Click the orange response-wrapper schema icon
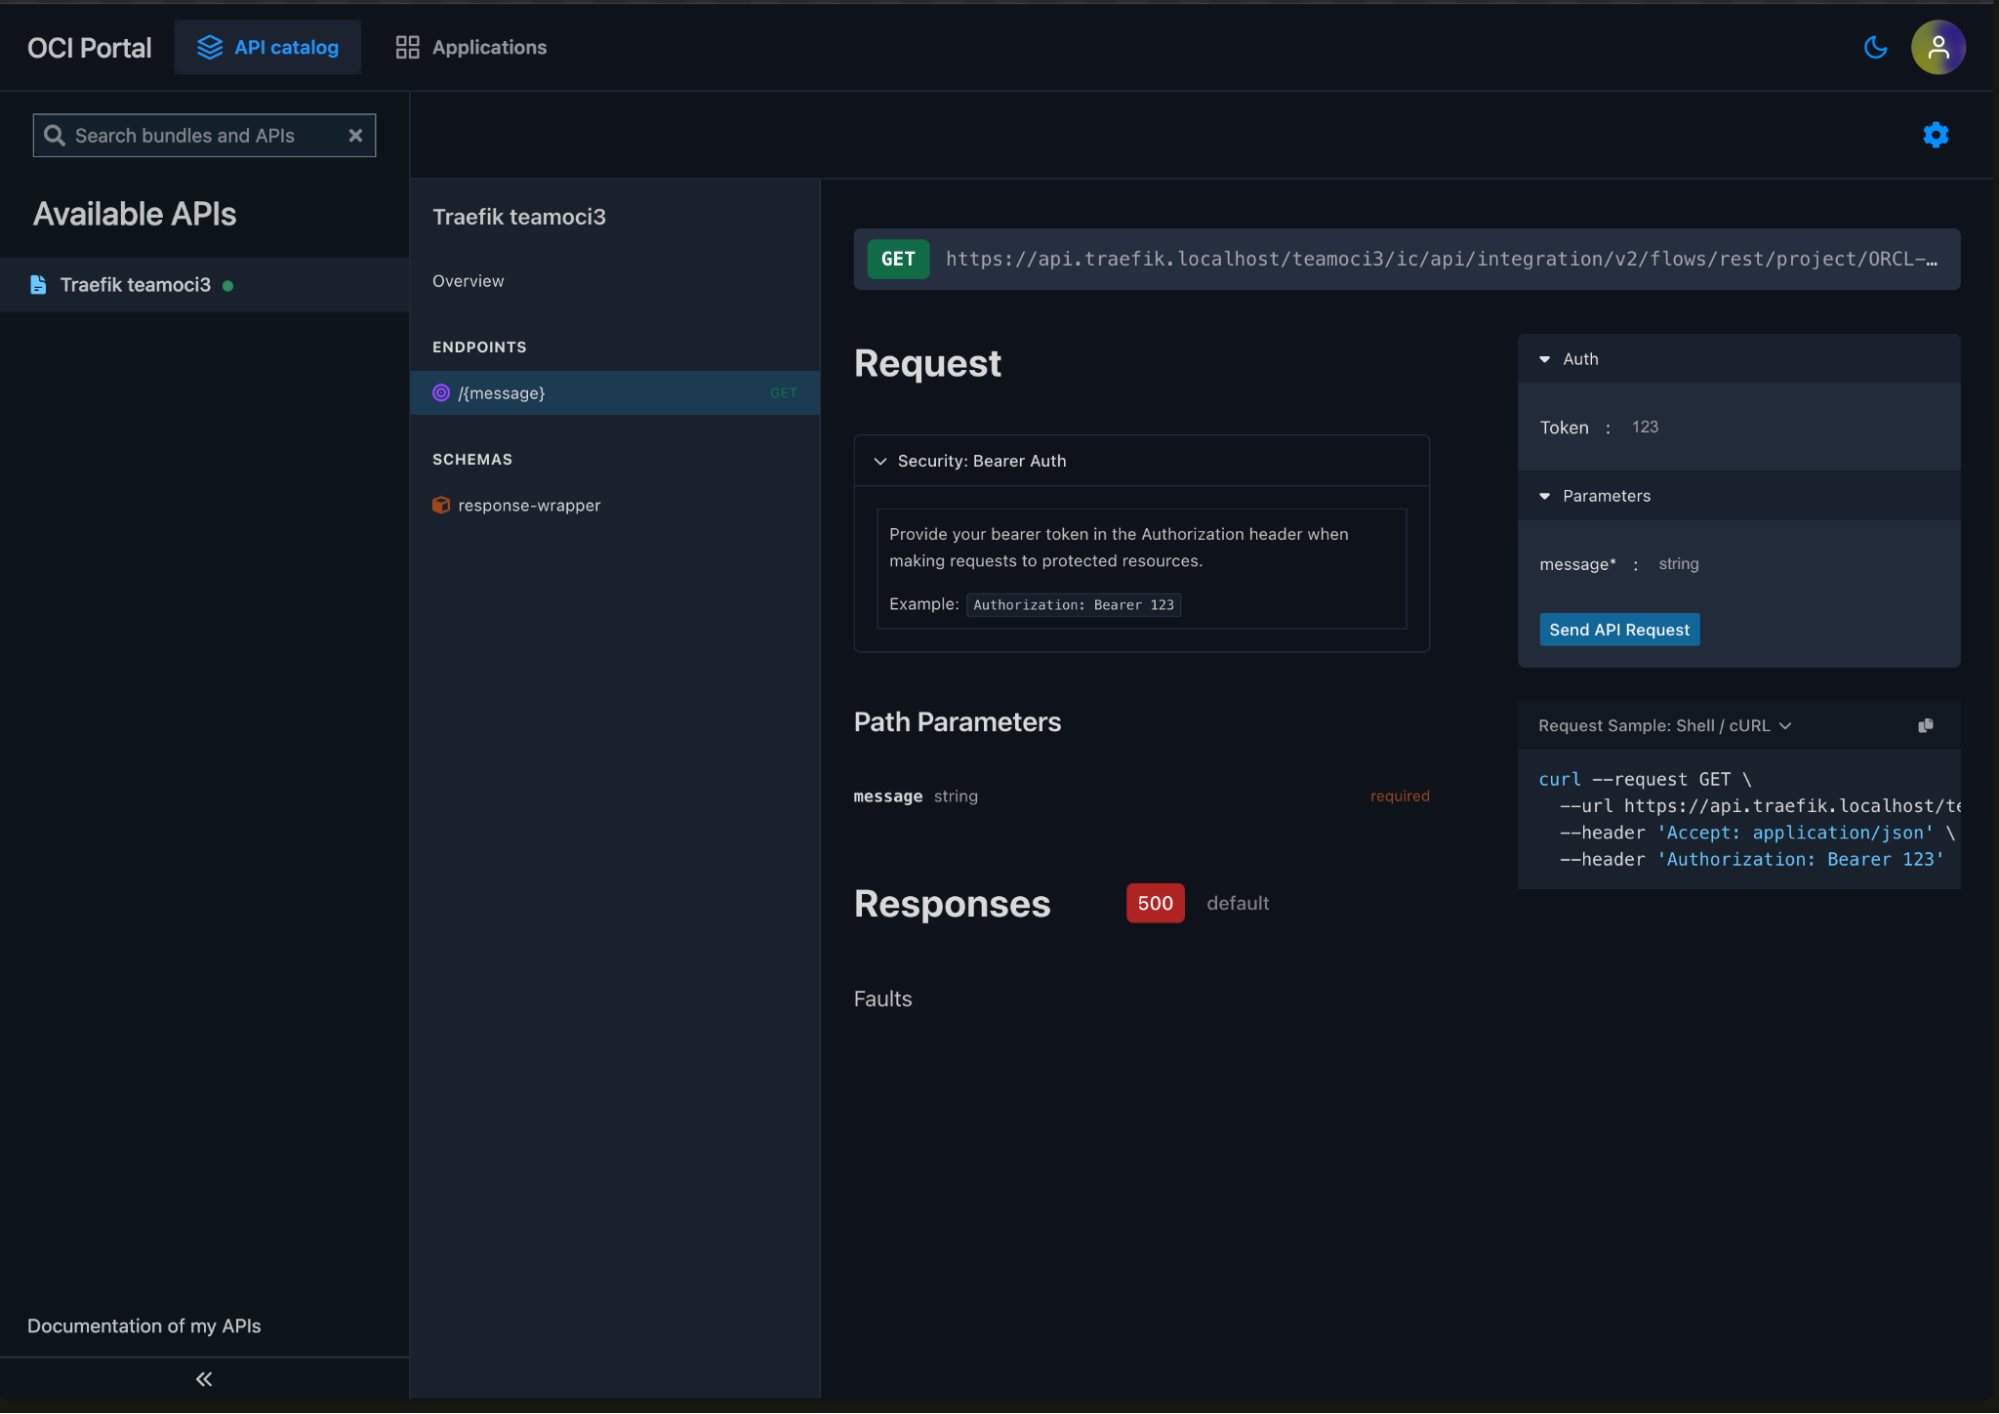The height and width of the screenshot is (1414, 1999). (x=441, y=505)
